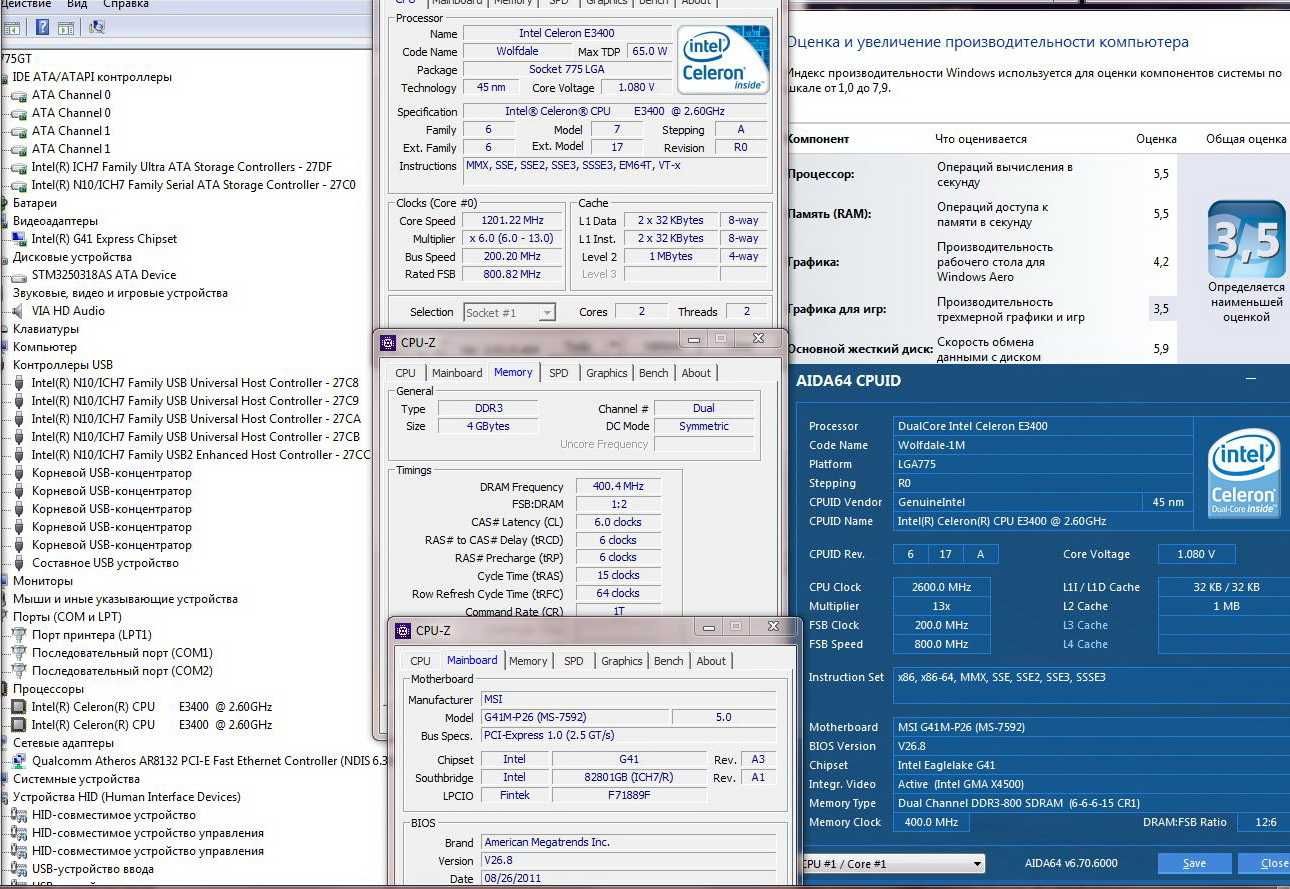Select the USB-устройство ввода device icon

(x=20, y=869)
